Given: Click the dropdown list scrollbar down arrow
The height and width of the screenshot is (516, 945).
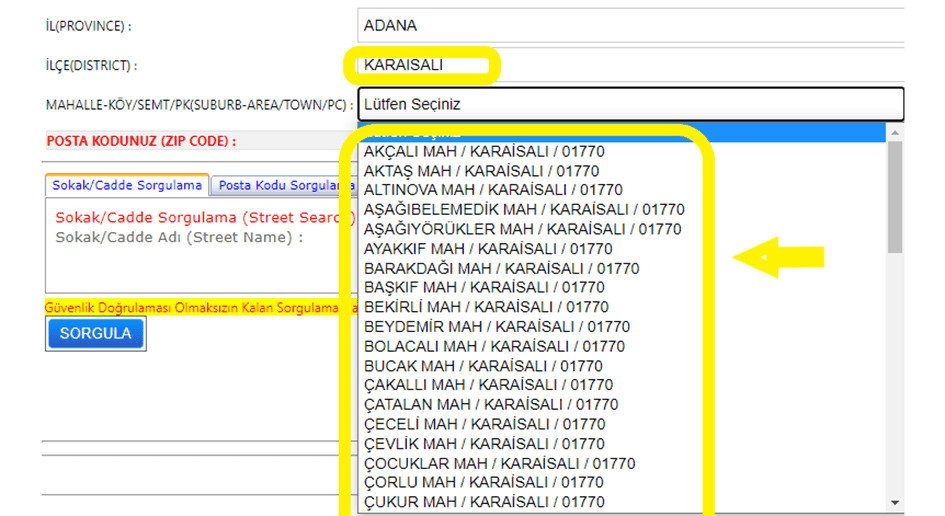Looking at the screenshot, I should [895, 502].
